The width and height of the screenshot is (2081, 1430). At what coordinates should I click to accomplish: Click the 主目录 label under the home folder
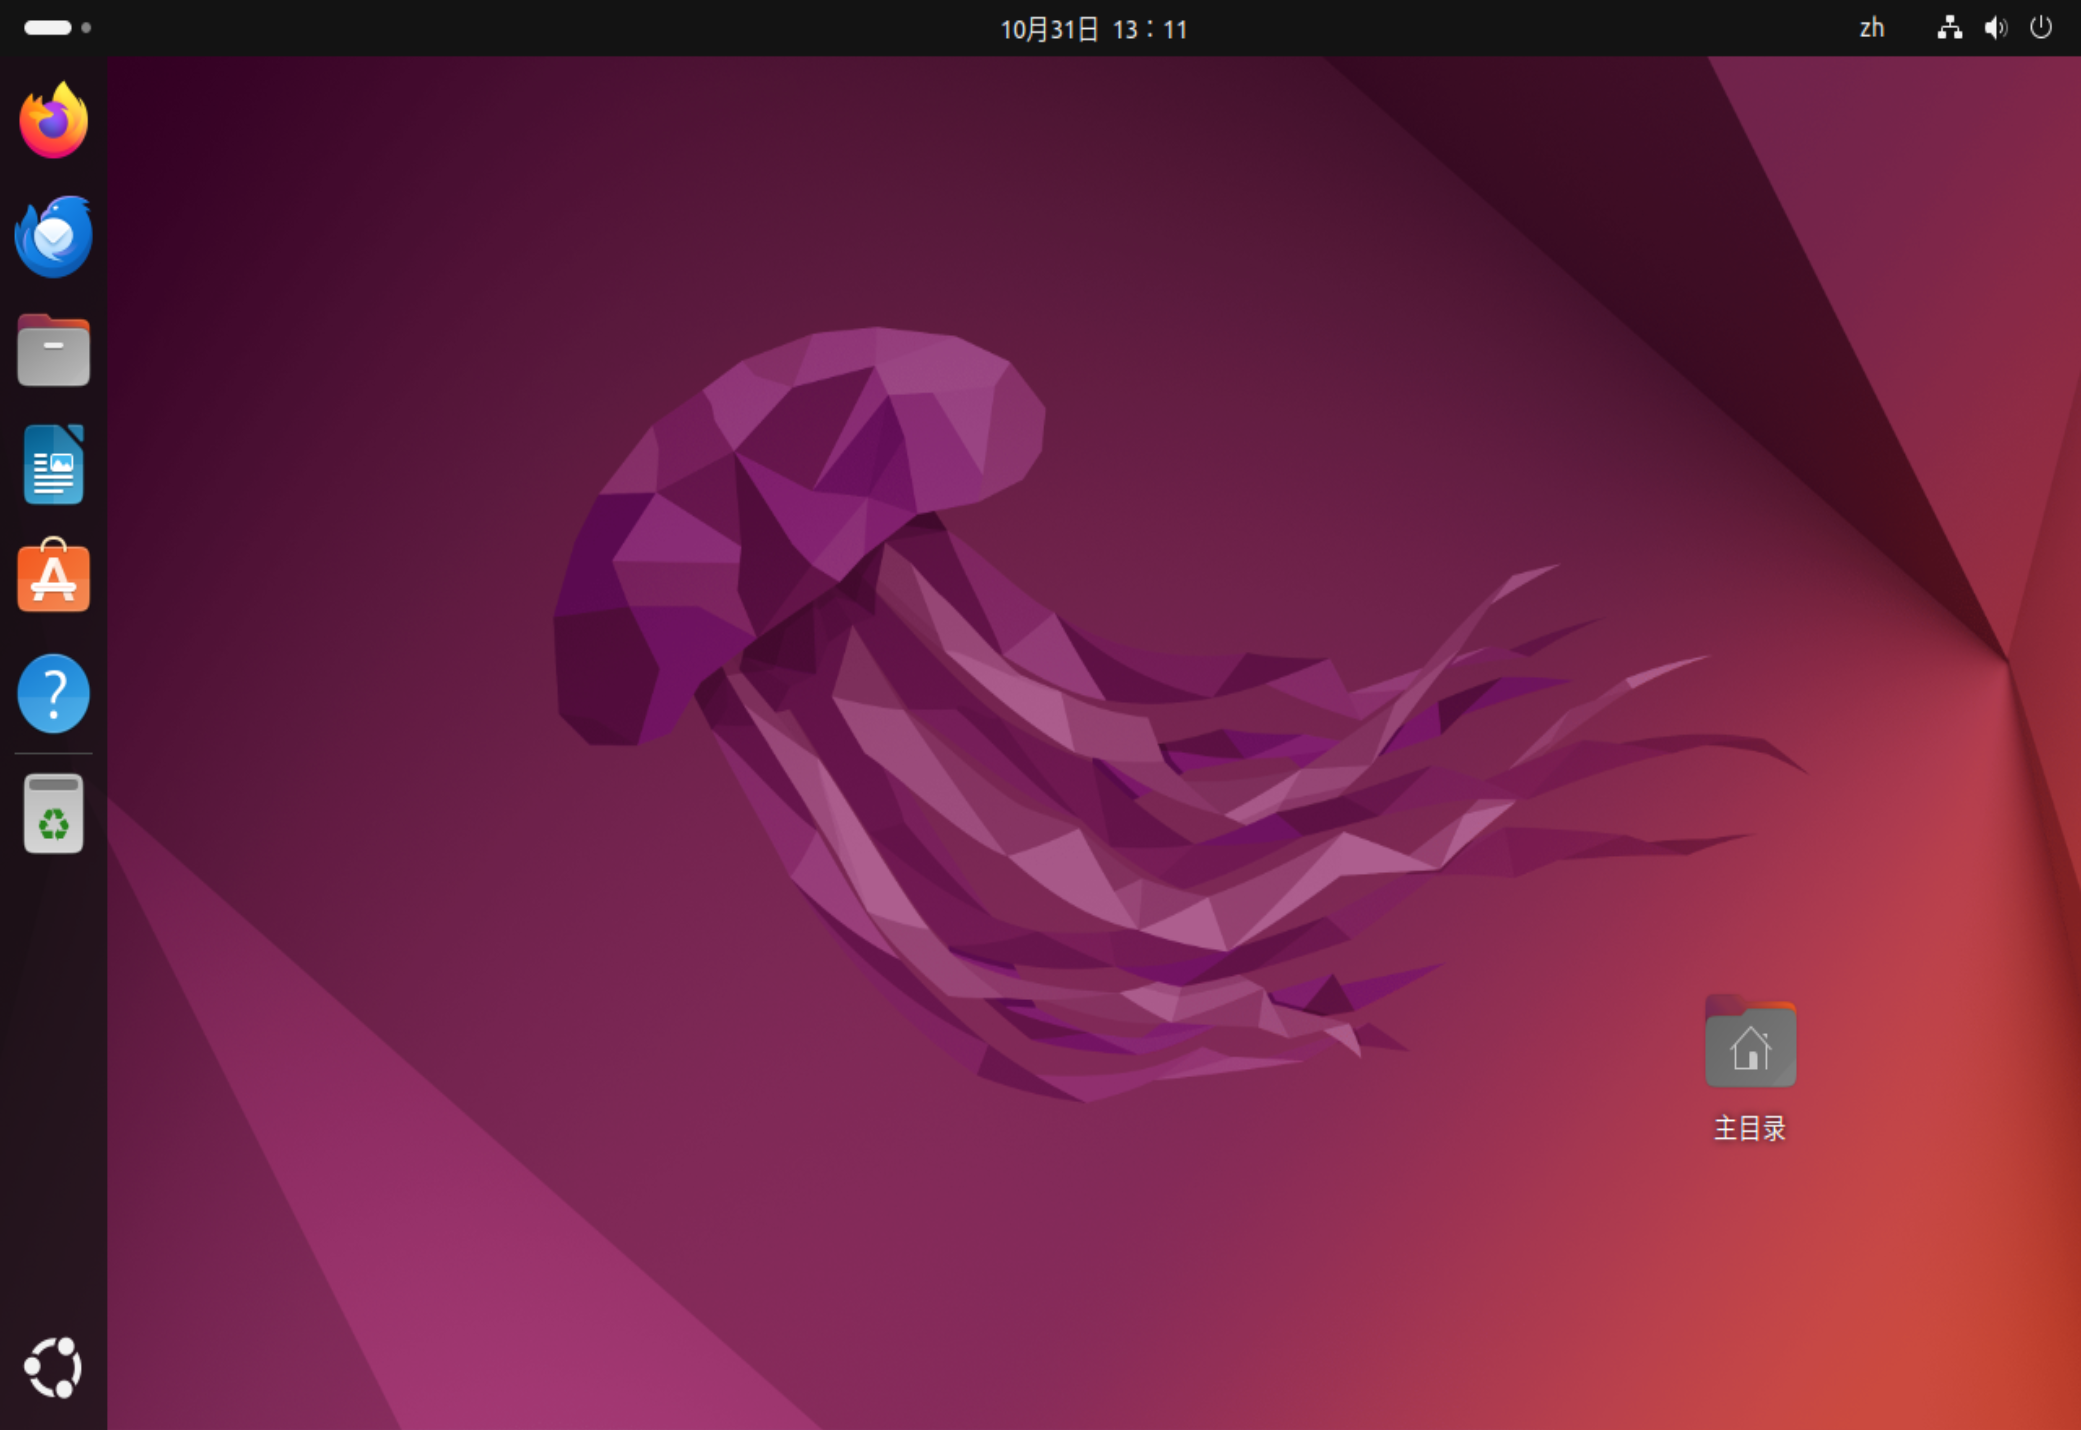click(x=1750, y=1128)
